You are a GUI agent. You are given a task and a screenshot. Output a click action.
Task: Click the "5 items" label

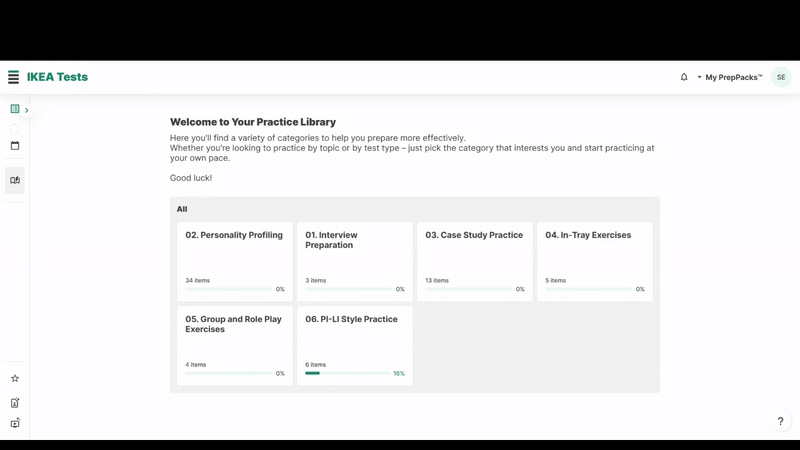[556, 281]
